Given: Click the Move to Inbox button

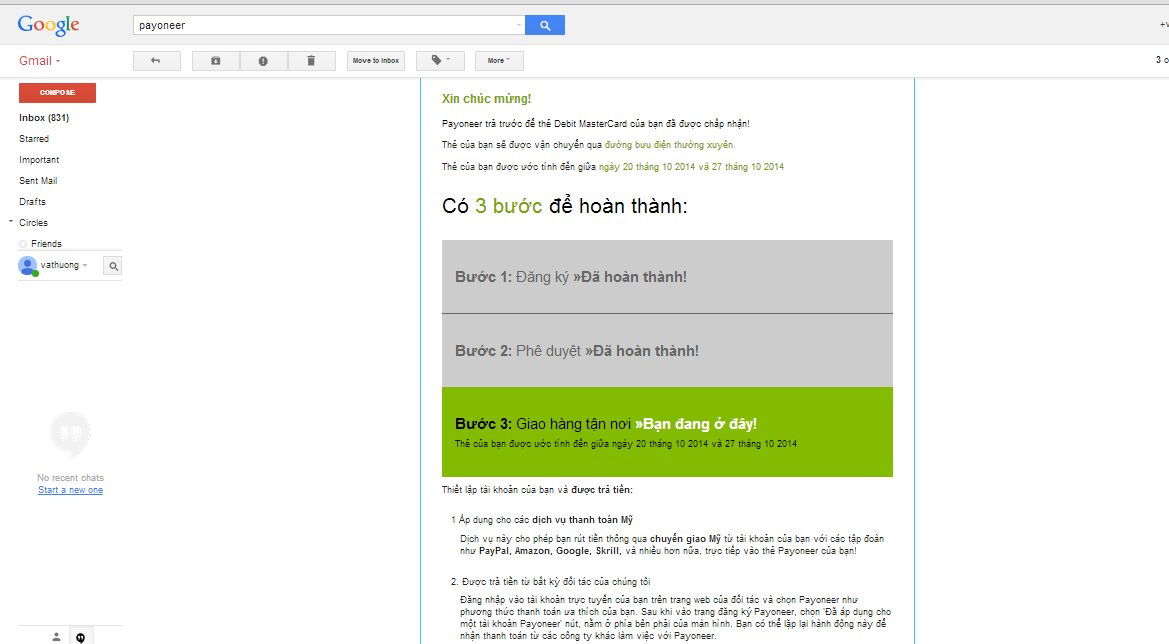Looking at the screenshot, I should click(x=376, y=60).
